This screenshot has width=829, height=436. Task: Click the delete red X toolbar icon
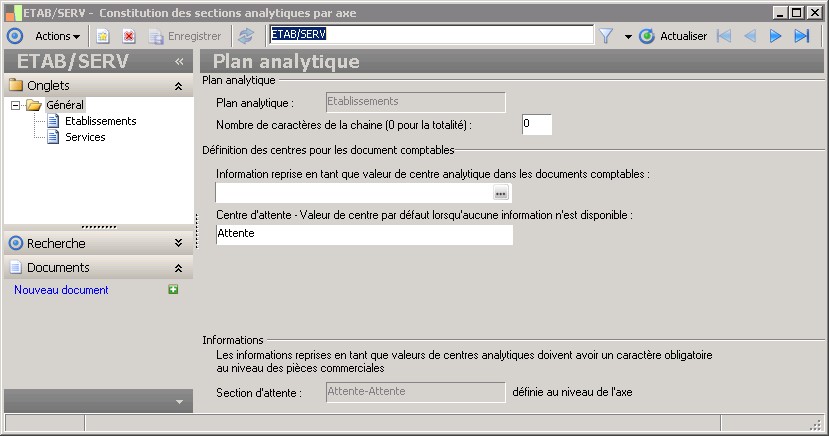pyautogui.click(x=128, y=36)
